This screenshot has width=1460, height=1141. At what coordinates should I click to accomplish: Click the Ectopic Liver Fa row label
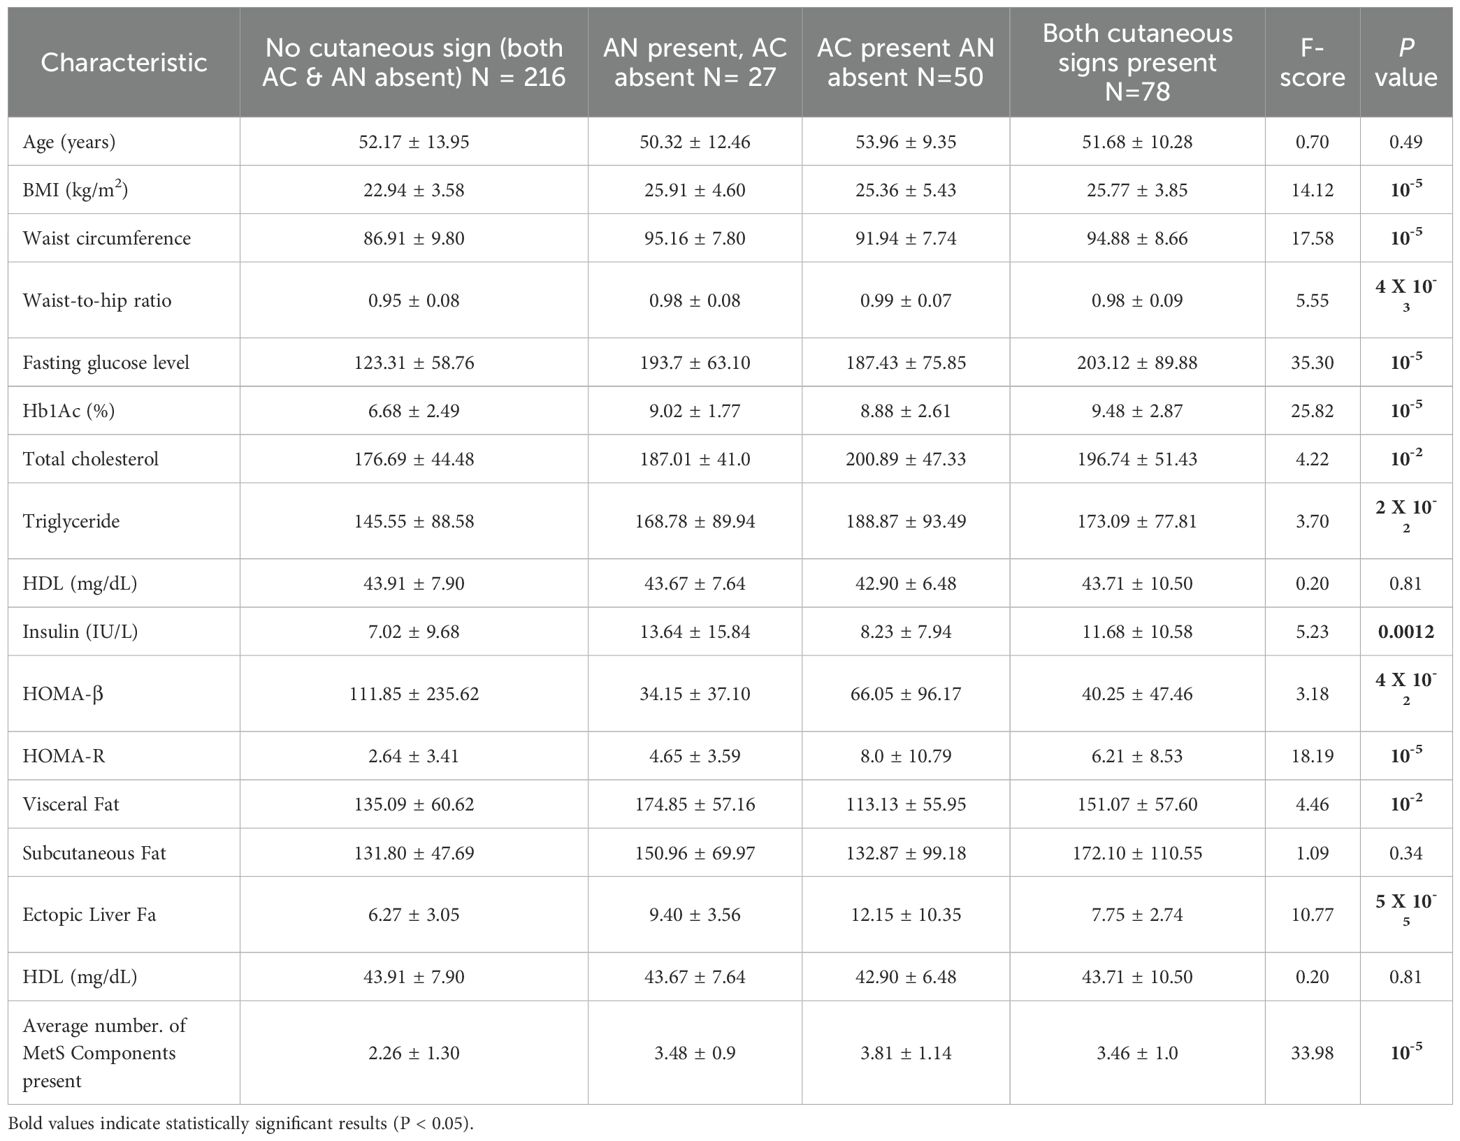point(89,914)
